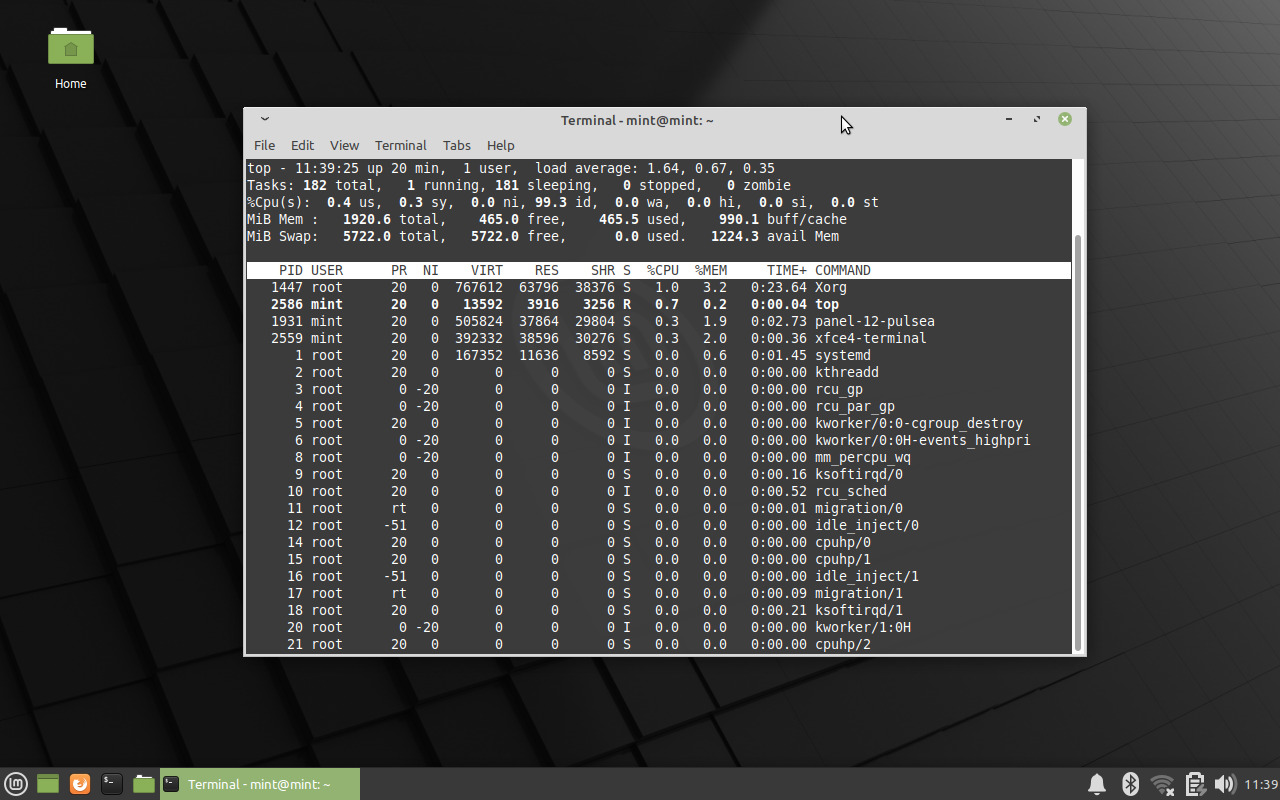Image resolution: width=1280 pixels, height=800 pixels.
Task: Open the terminal window menu chevron in titlebar
Action: [x=264, y=120]
